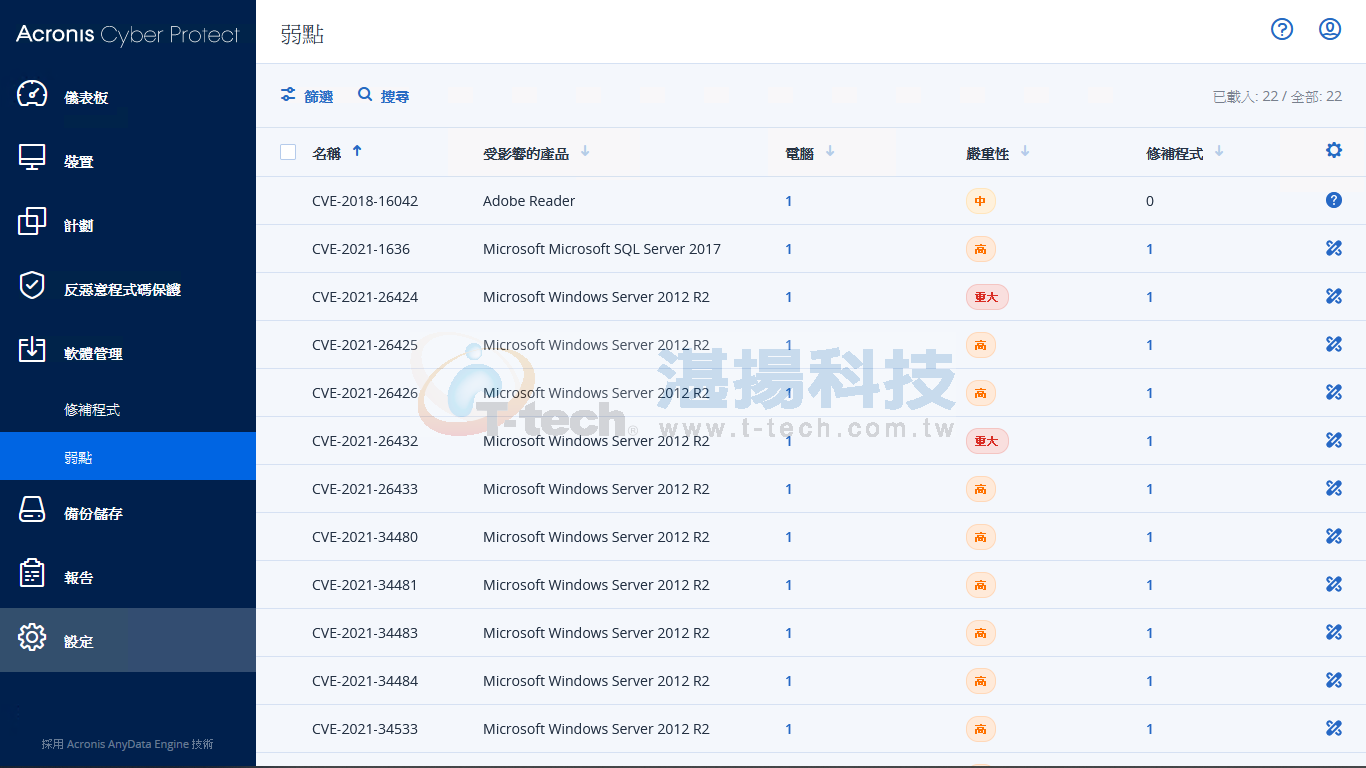1366x768 pixels.
Task: Click the 已載入: 22 / 全部: 22 counter text
Action: click(1277, 97)
